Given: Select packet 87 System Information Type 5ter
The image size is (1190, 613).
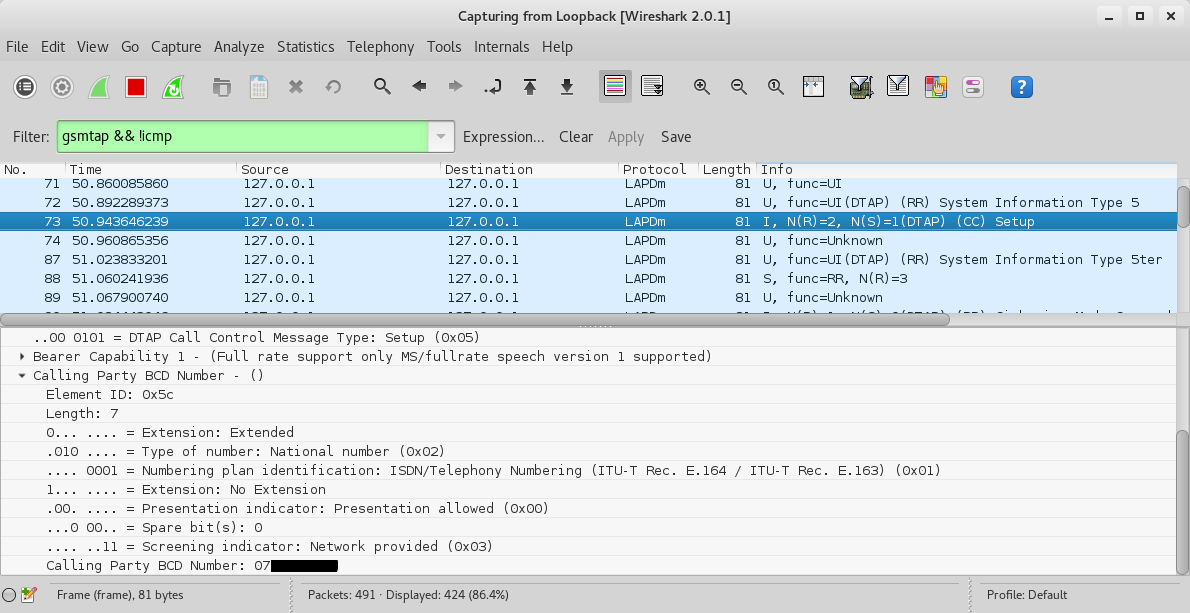Looking at the screenshot, I should tap(588, 259).
